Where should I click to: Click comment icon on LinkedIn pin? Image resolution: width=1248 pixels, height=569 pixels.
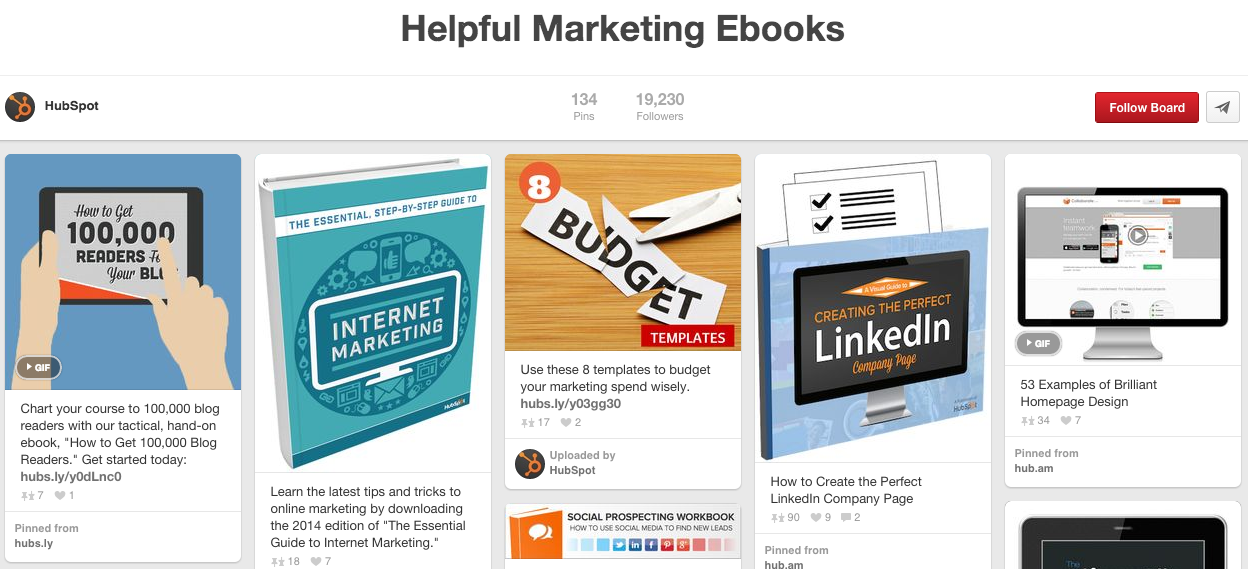pyautogui.click(x=846, y=518)
